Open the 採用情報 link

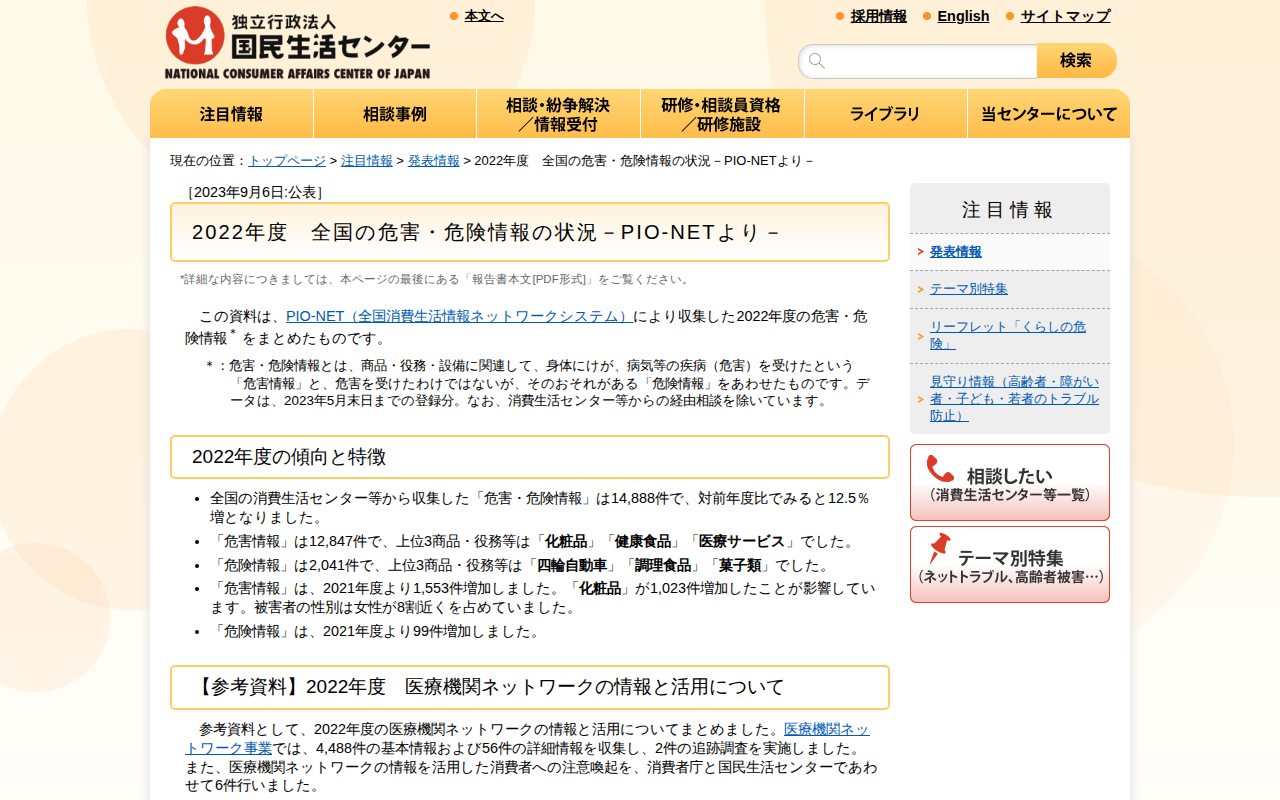[x=879, y=16]
